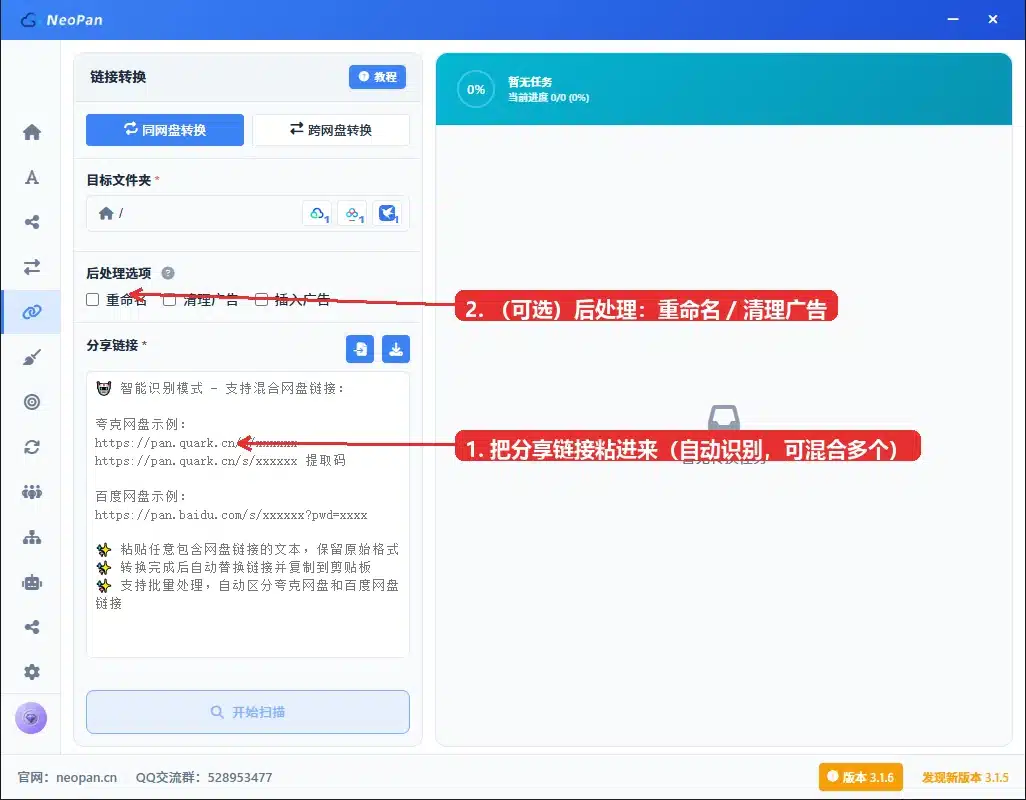The height and width of the screenshot is (800, 1026).
Task: Open the group users sidebar icon
Action: pos(31,492)
